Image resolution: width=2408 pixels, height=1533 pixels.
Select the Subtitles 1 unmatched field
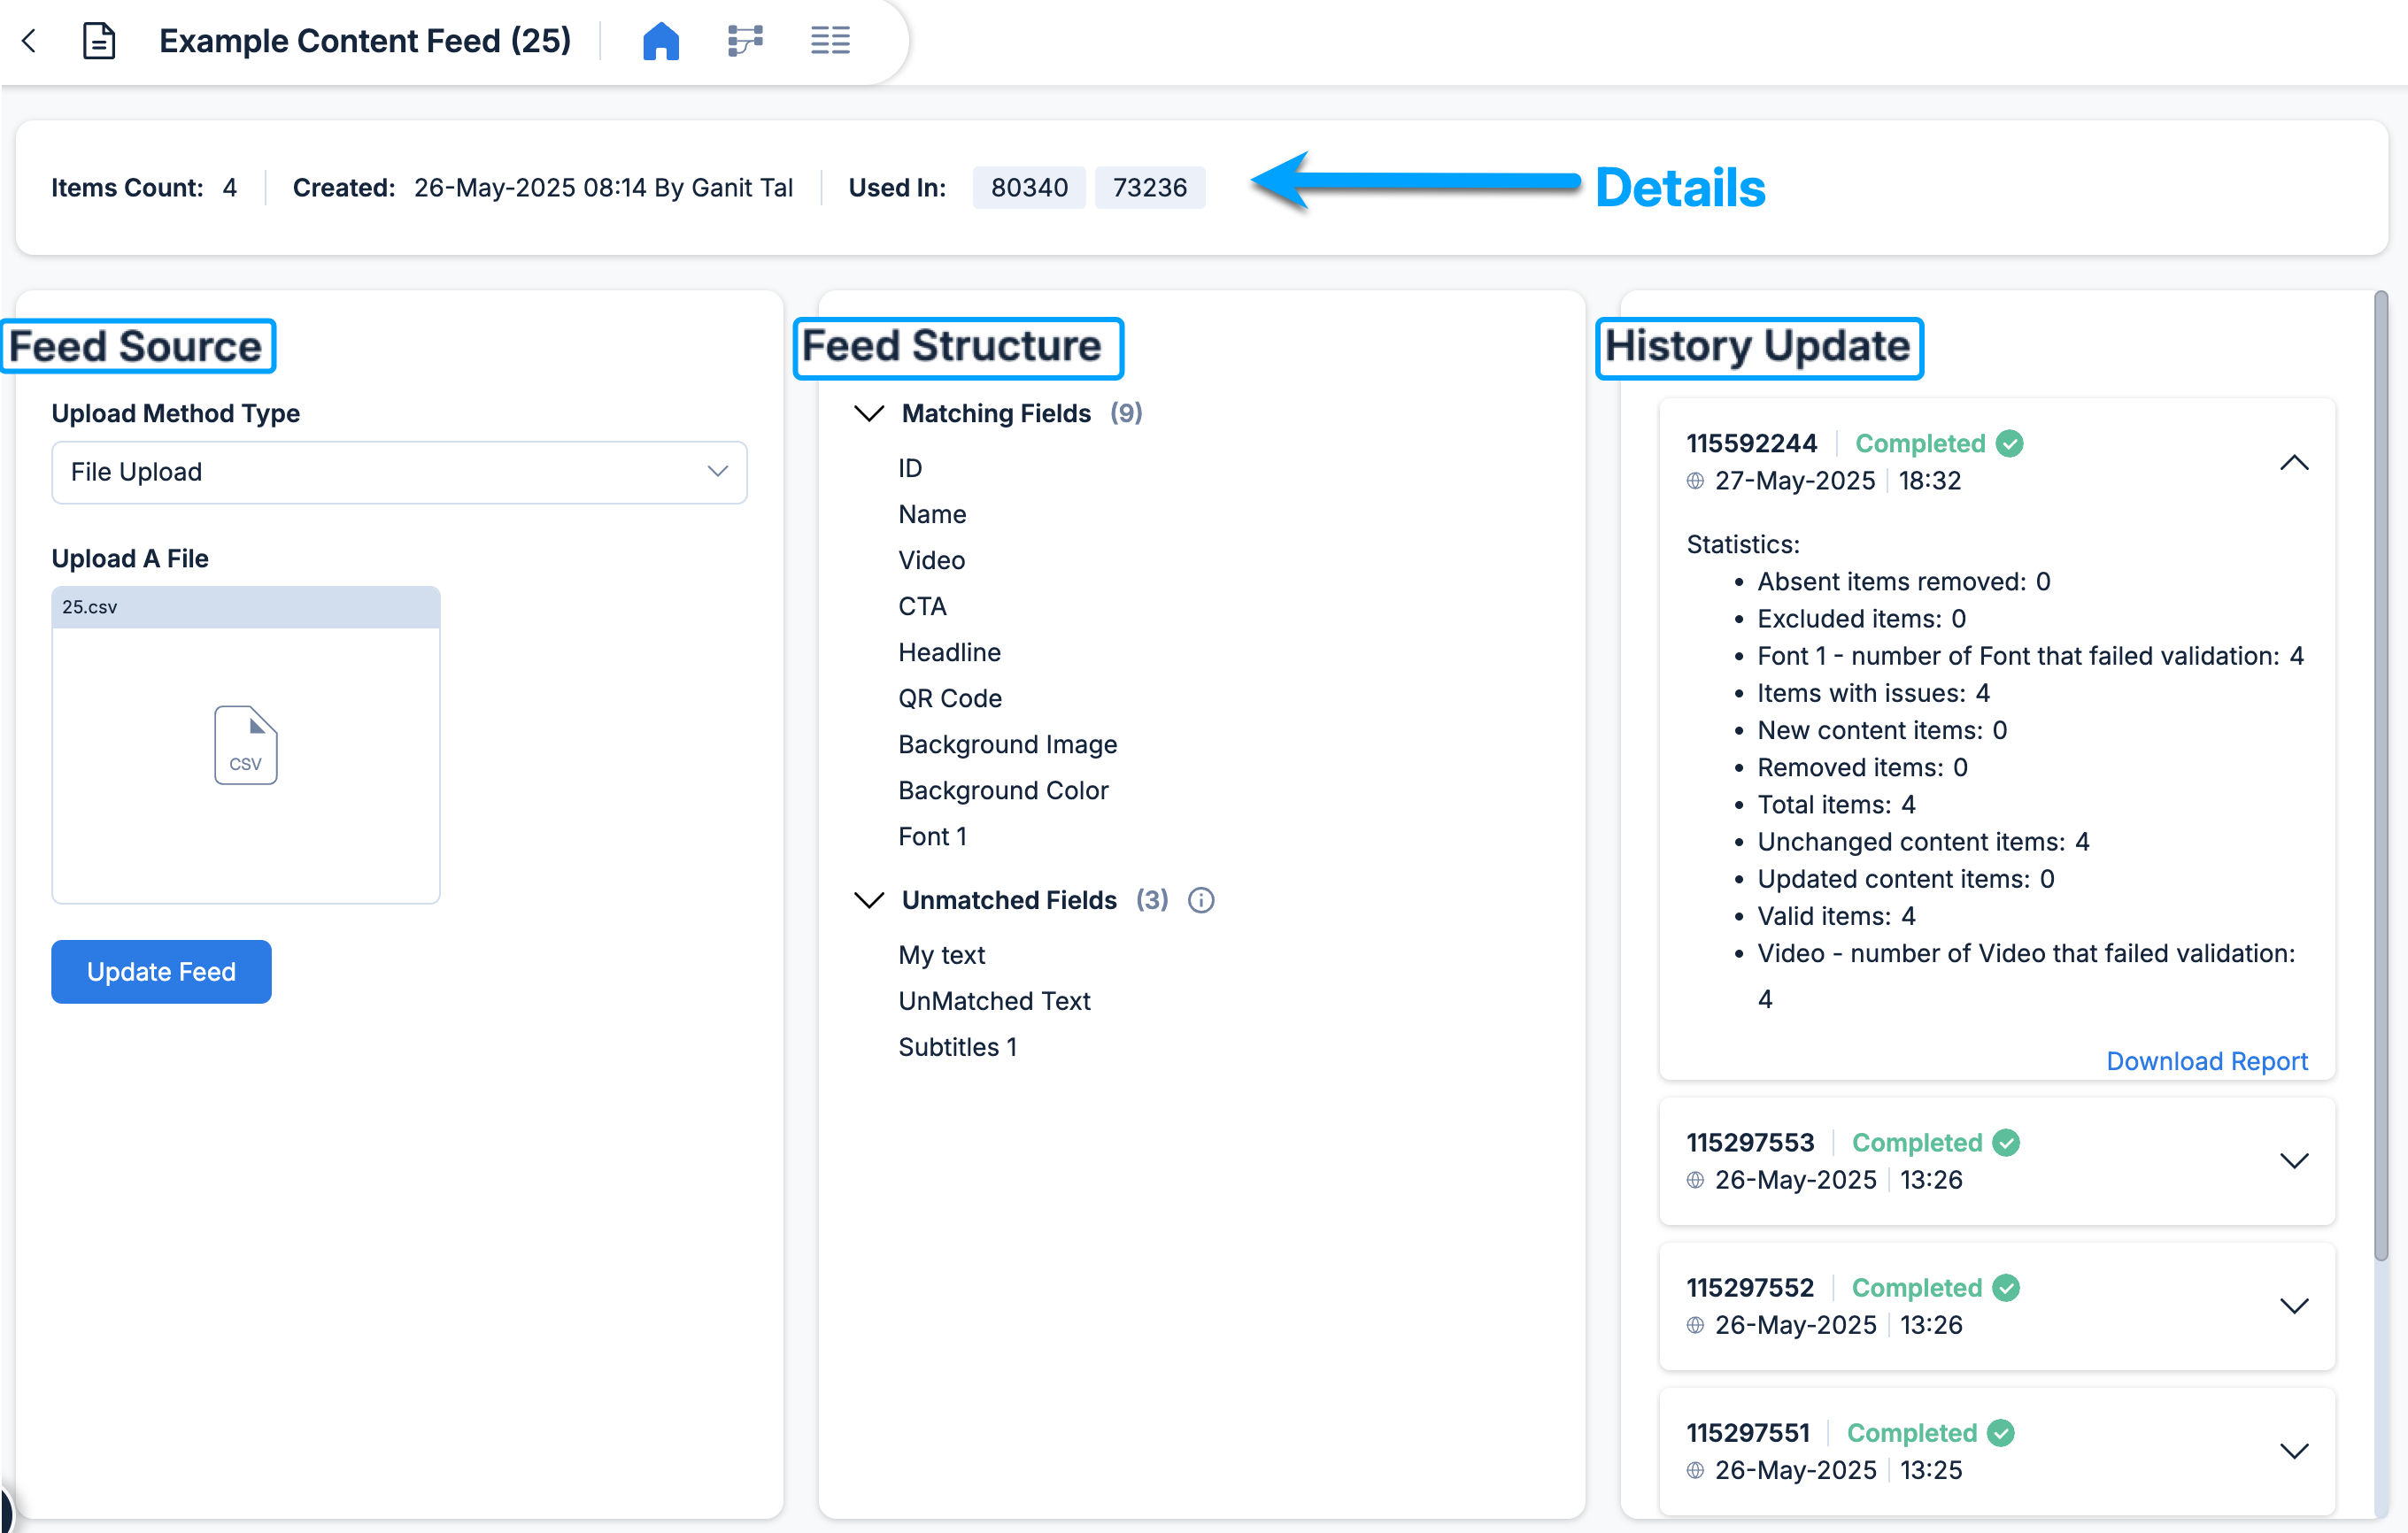pos(957,1047)
